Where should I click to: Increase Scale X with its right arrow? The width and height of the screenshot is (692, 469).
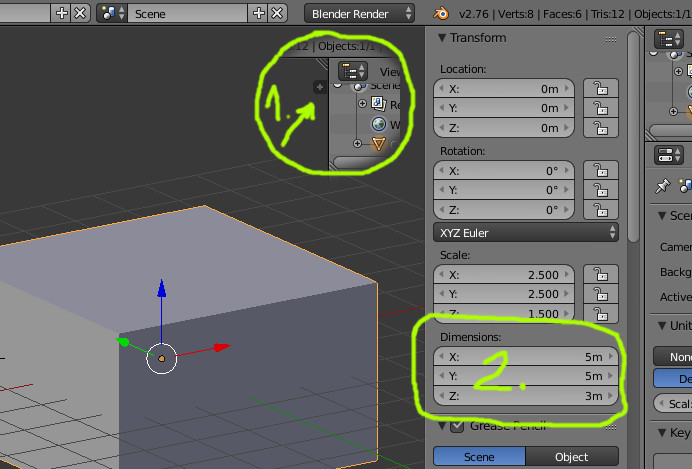tap(567, 275)
